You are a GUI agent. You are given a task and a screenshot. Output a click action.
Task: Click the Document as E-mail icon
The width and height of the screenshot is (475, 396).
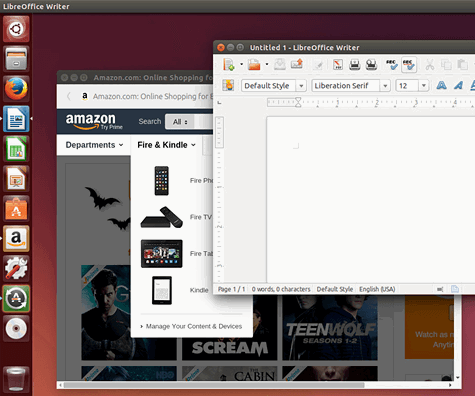[x=297, y=64]
